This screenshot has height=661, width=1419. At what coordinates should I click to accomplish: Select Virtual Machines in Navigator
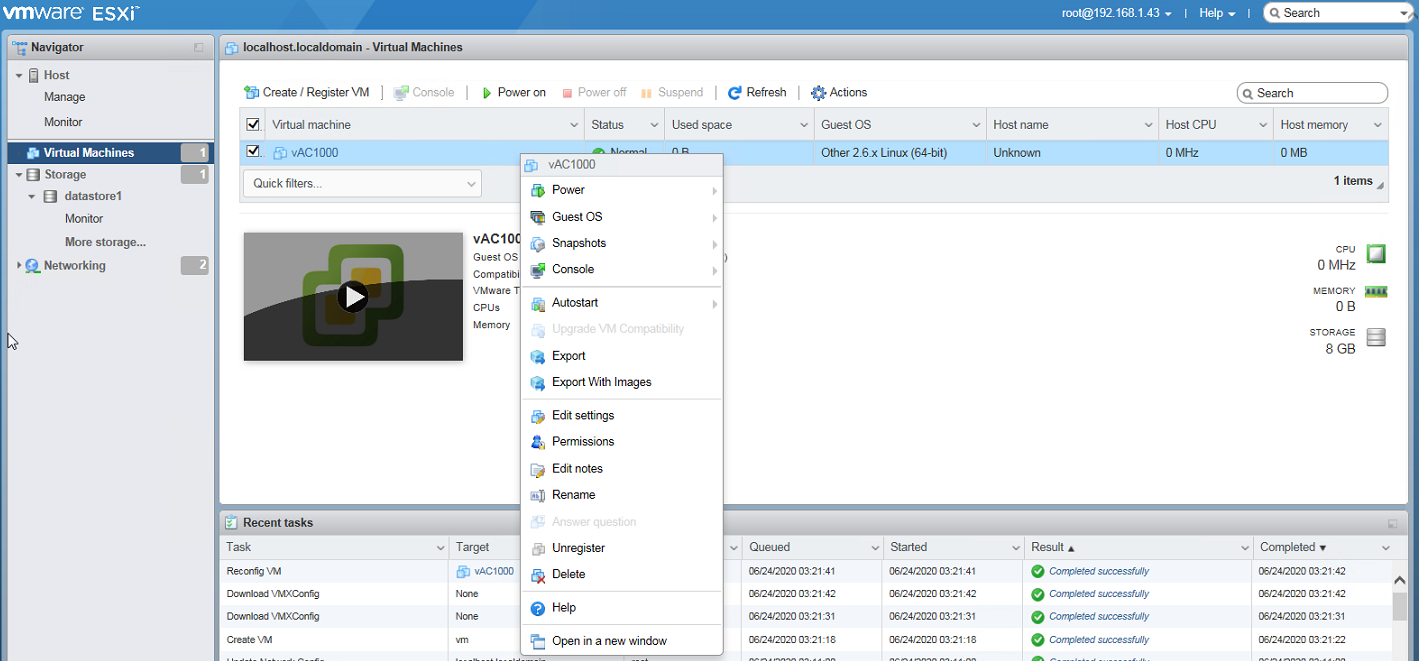110,153
